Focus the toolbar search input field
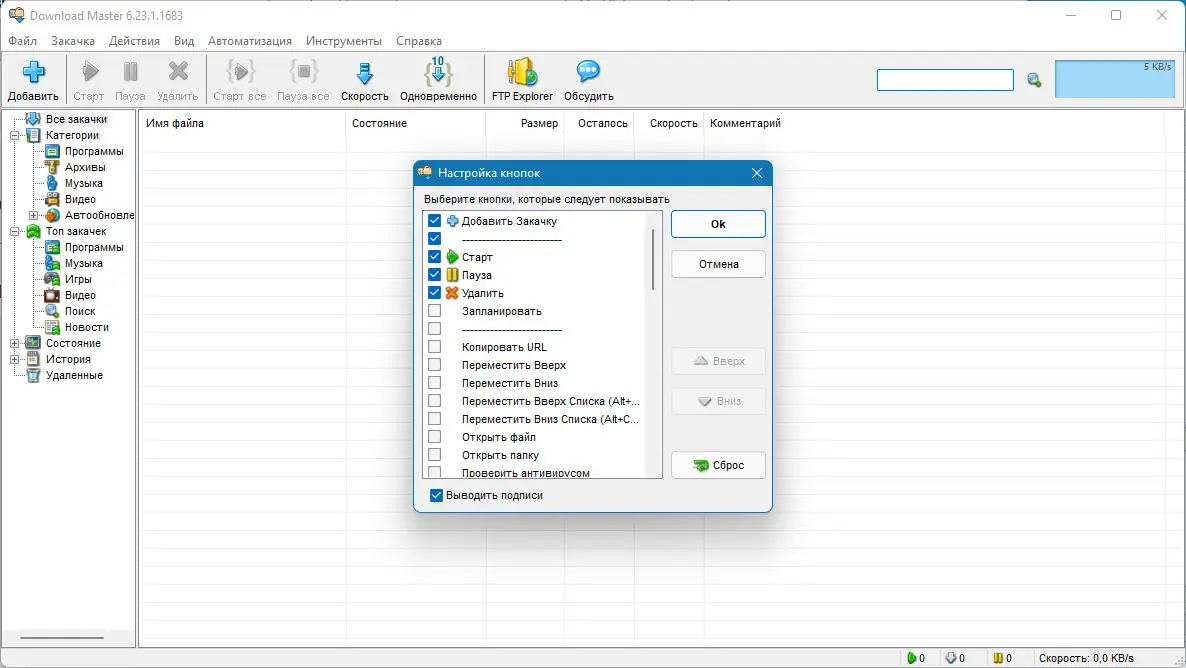1186x668 pixels. point(945,79)
